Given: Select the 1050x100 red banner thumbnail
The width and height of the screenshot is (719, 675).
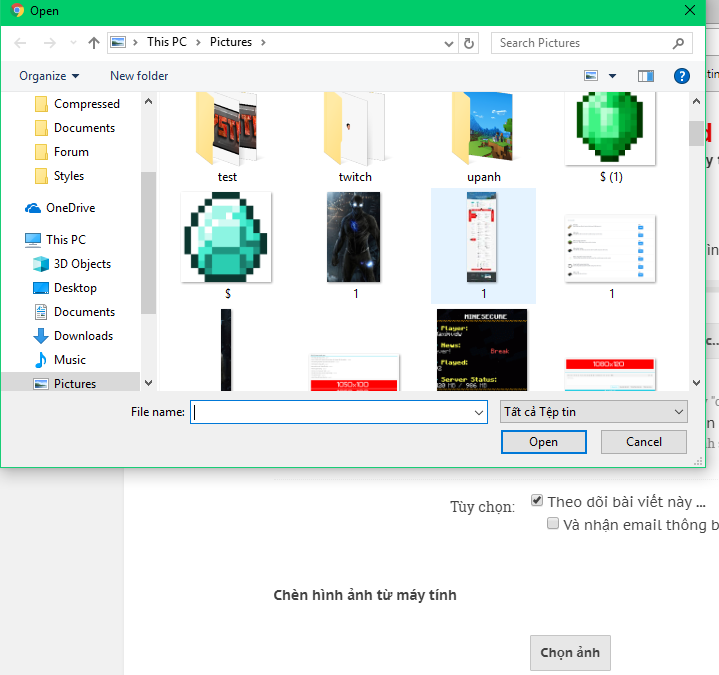Looking at the screenshot, I should pyautogui.click(x=354, y=372).
